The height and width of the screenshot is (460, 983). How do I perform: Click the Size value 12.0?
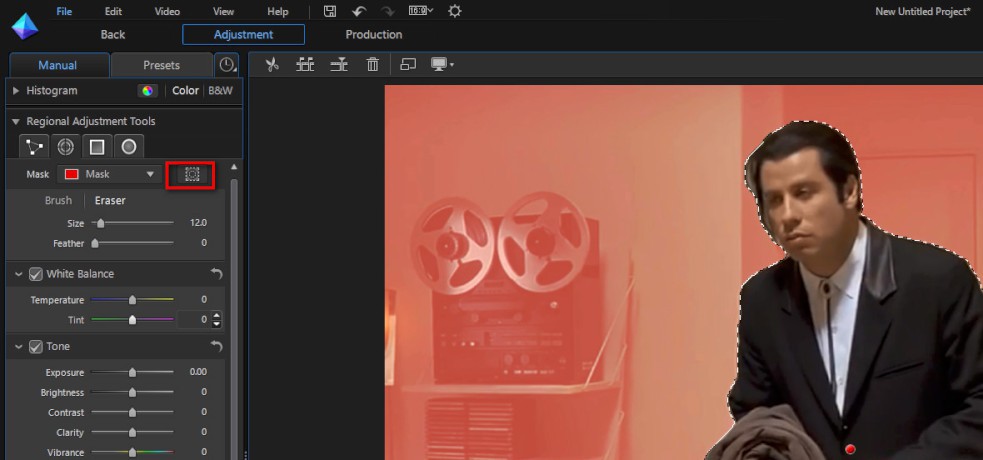[198, 222]
